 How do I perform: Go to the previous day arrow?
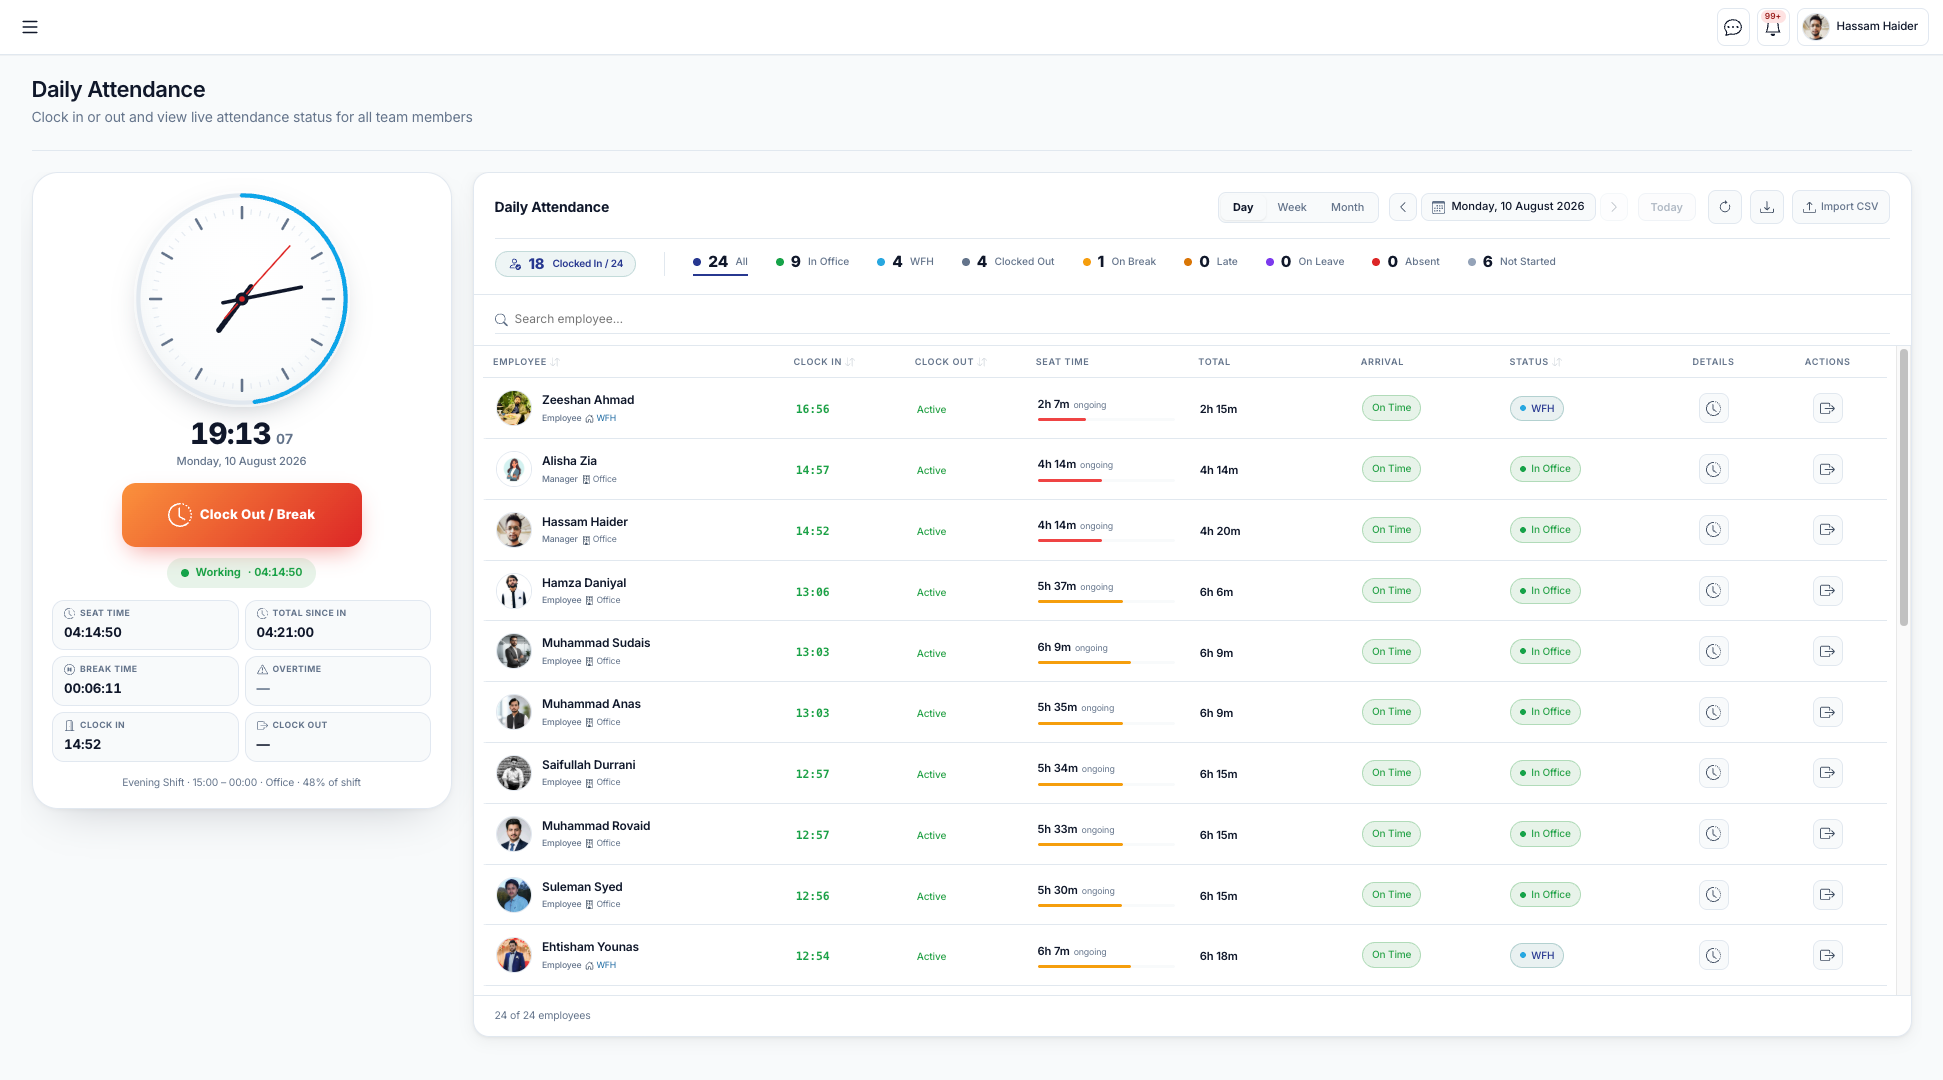[1403, 207]
